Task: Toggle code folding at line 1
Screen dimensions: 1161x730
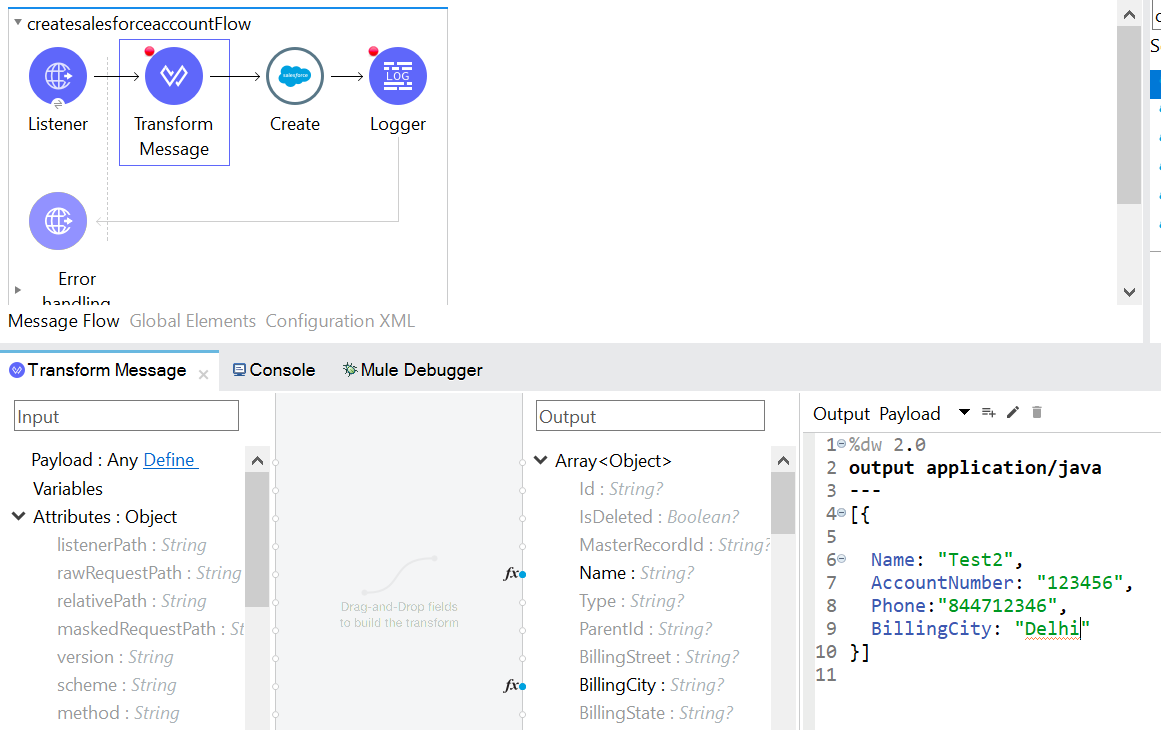Action: [841, 444]
